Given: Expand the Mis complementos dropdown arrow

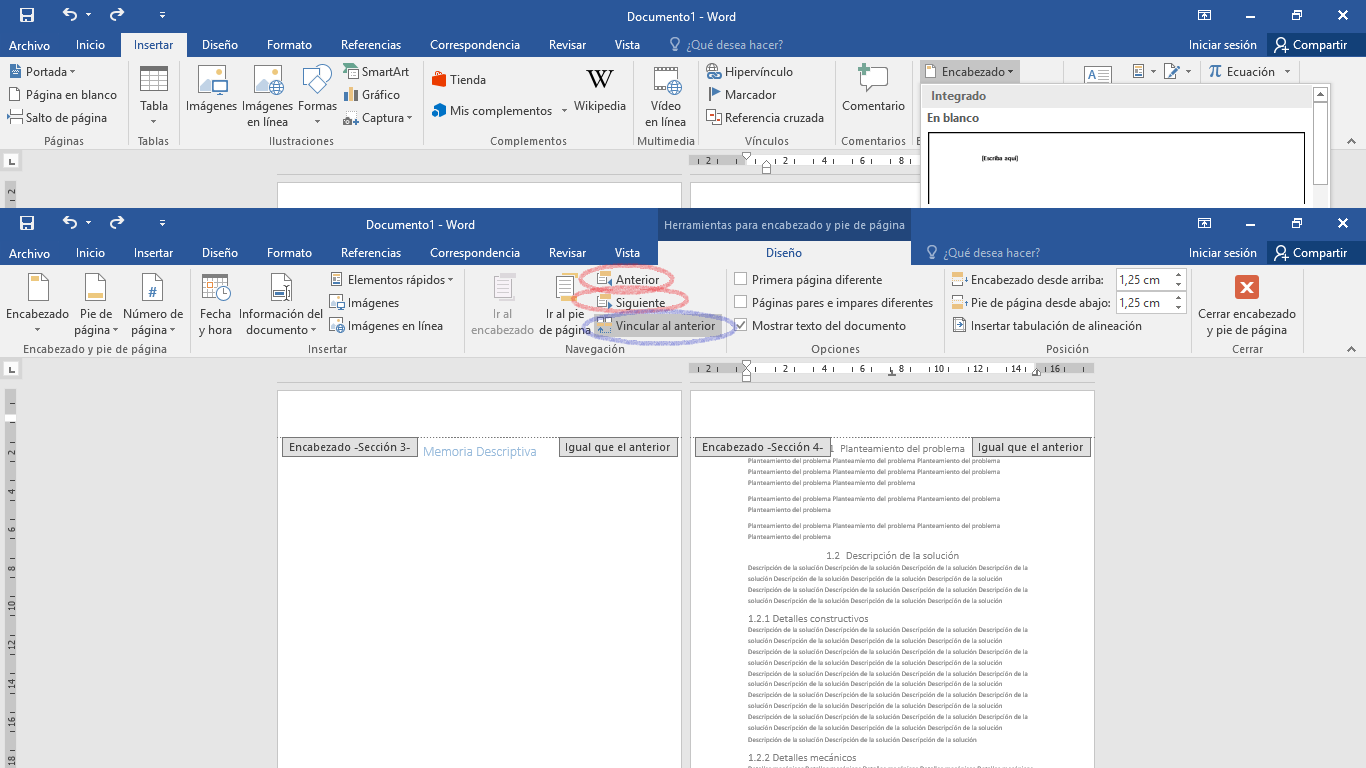Looking at the screenshot, I should point(564,111).
